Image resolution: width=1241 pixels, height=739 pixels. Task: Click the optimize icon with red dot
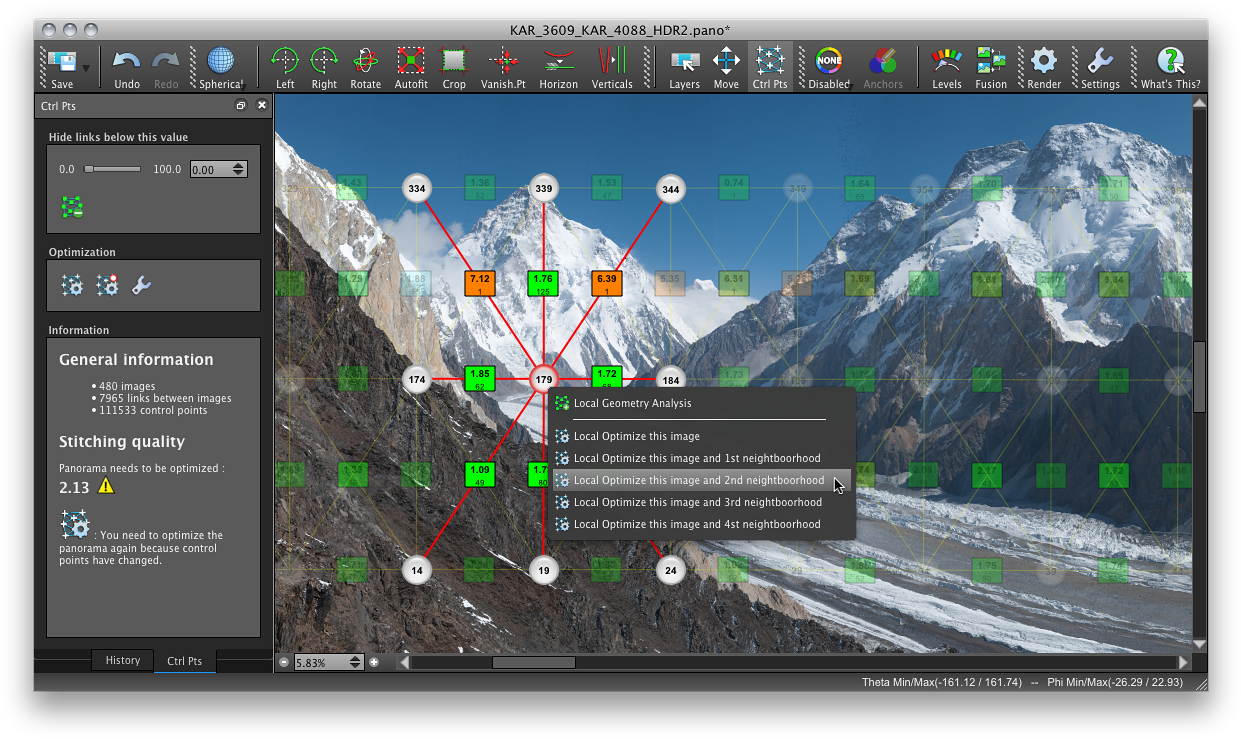[x=107, y=286]
